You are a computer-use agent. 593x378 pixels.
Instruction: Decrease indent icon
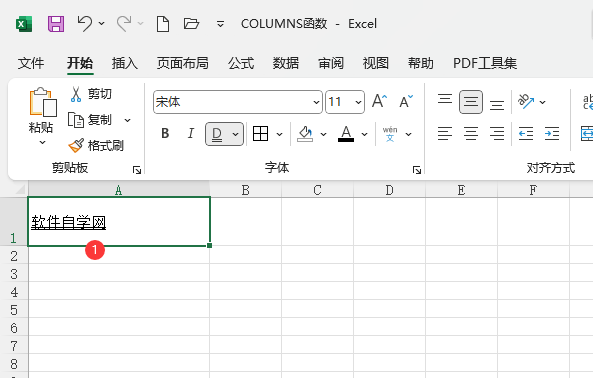tap(526, 133)
